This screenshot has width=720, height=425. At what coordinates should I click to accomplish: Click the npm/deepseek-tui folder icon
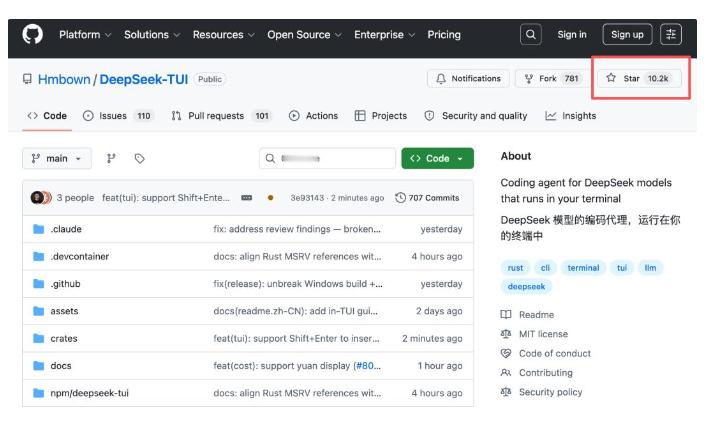(39, 393)
